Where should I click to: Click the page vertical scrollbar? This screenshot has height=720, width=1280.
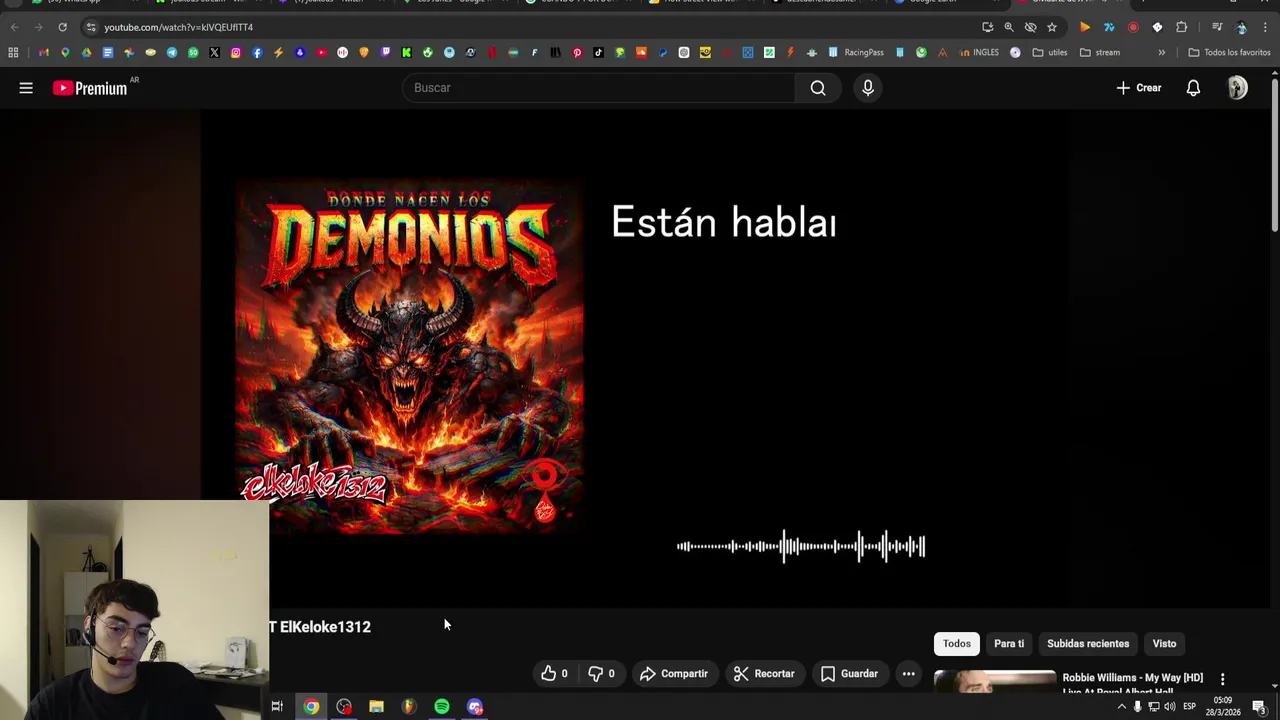1274,155
